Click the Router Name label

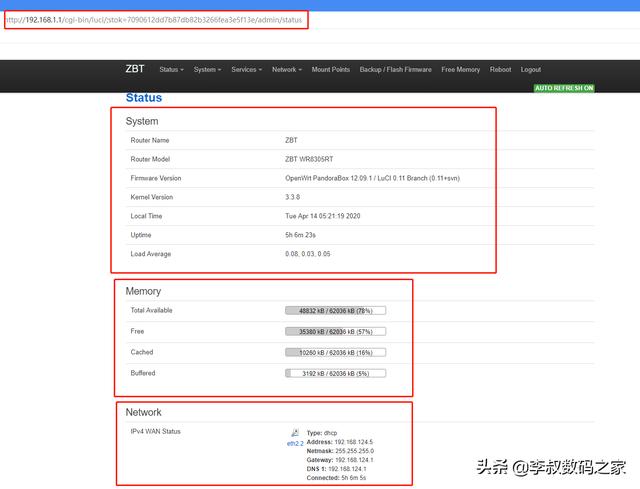coord(150,140)
